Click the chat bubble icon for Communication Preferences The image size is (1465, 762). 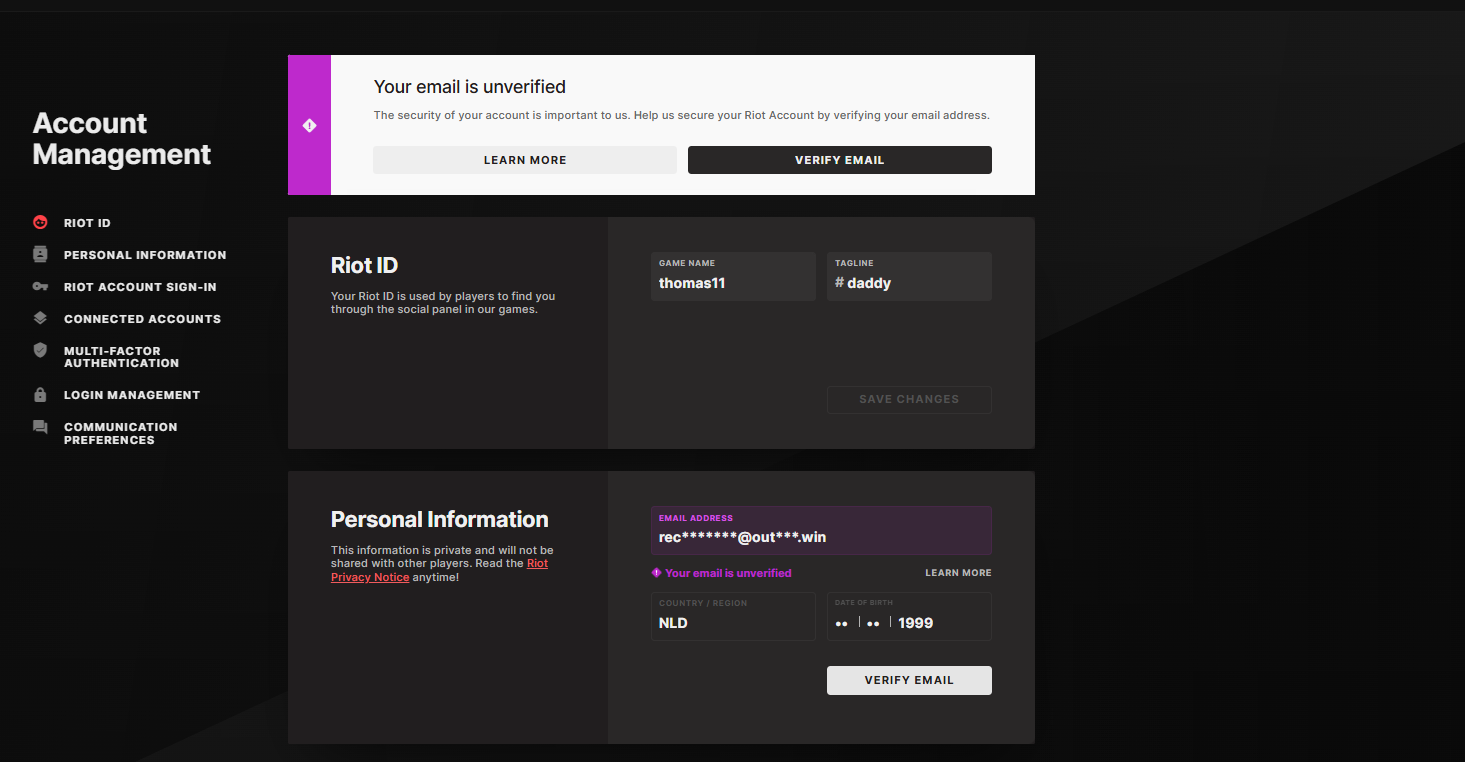40,427
